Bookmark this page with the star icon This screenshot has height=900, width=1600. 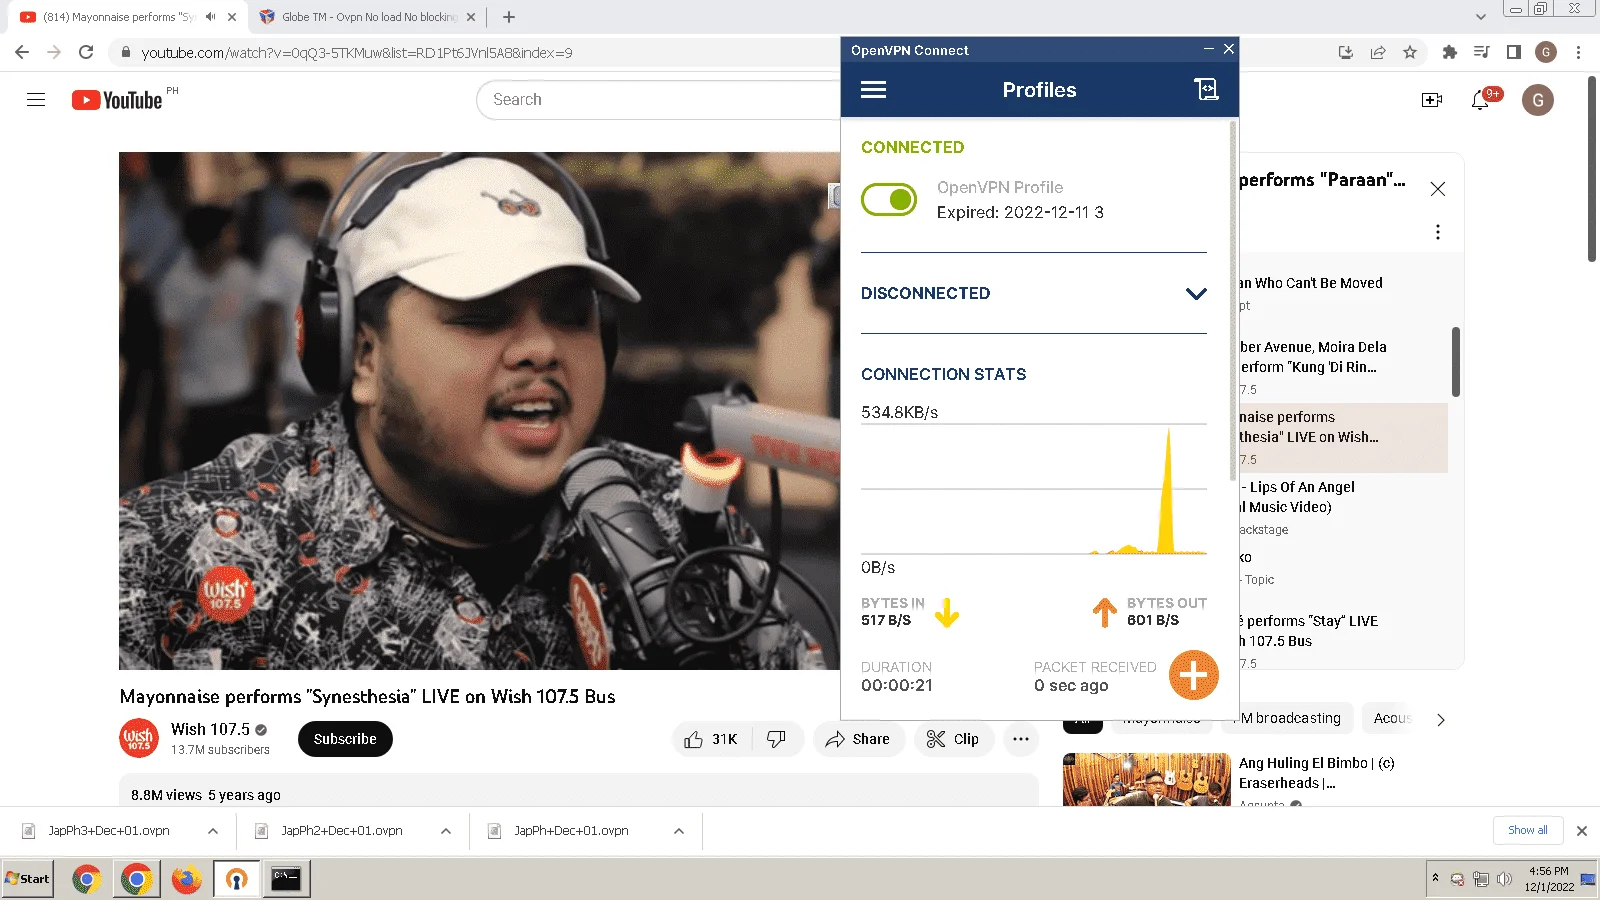(x=1410, y=52)
